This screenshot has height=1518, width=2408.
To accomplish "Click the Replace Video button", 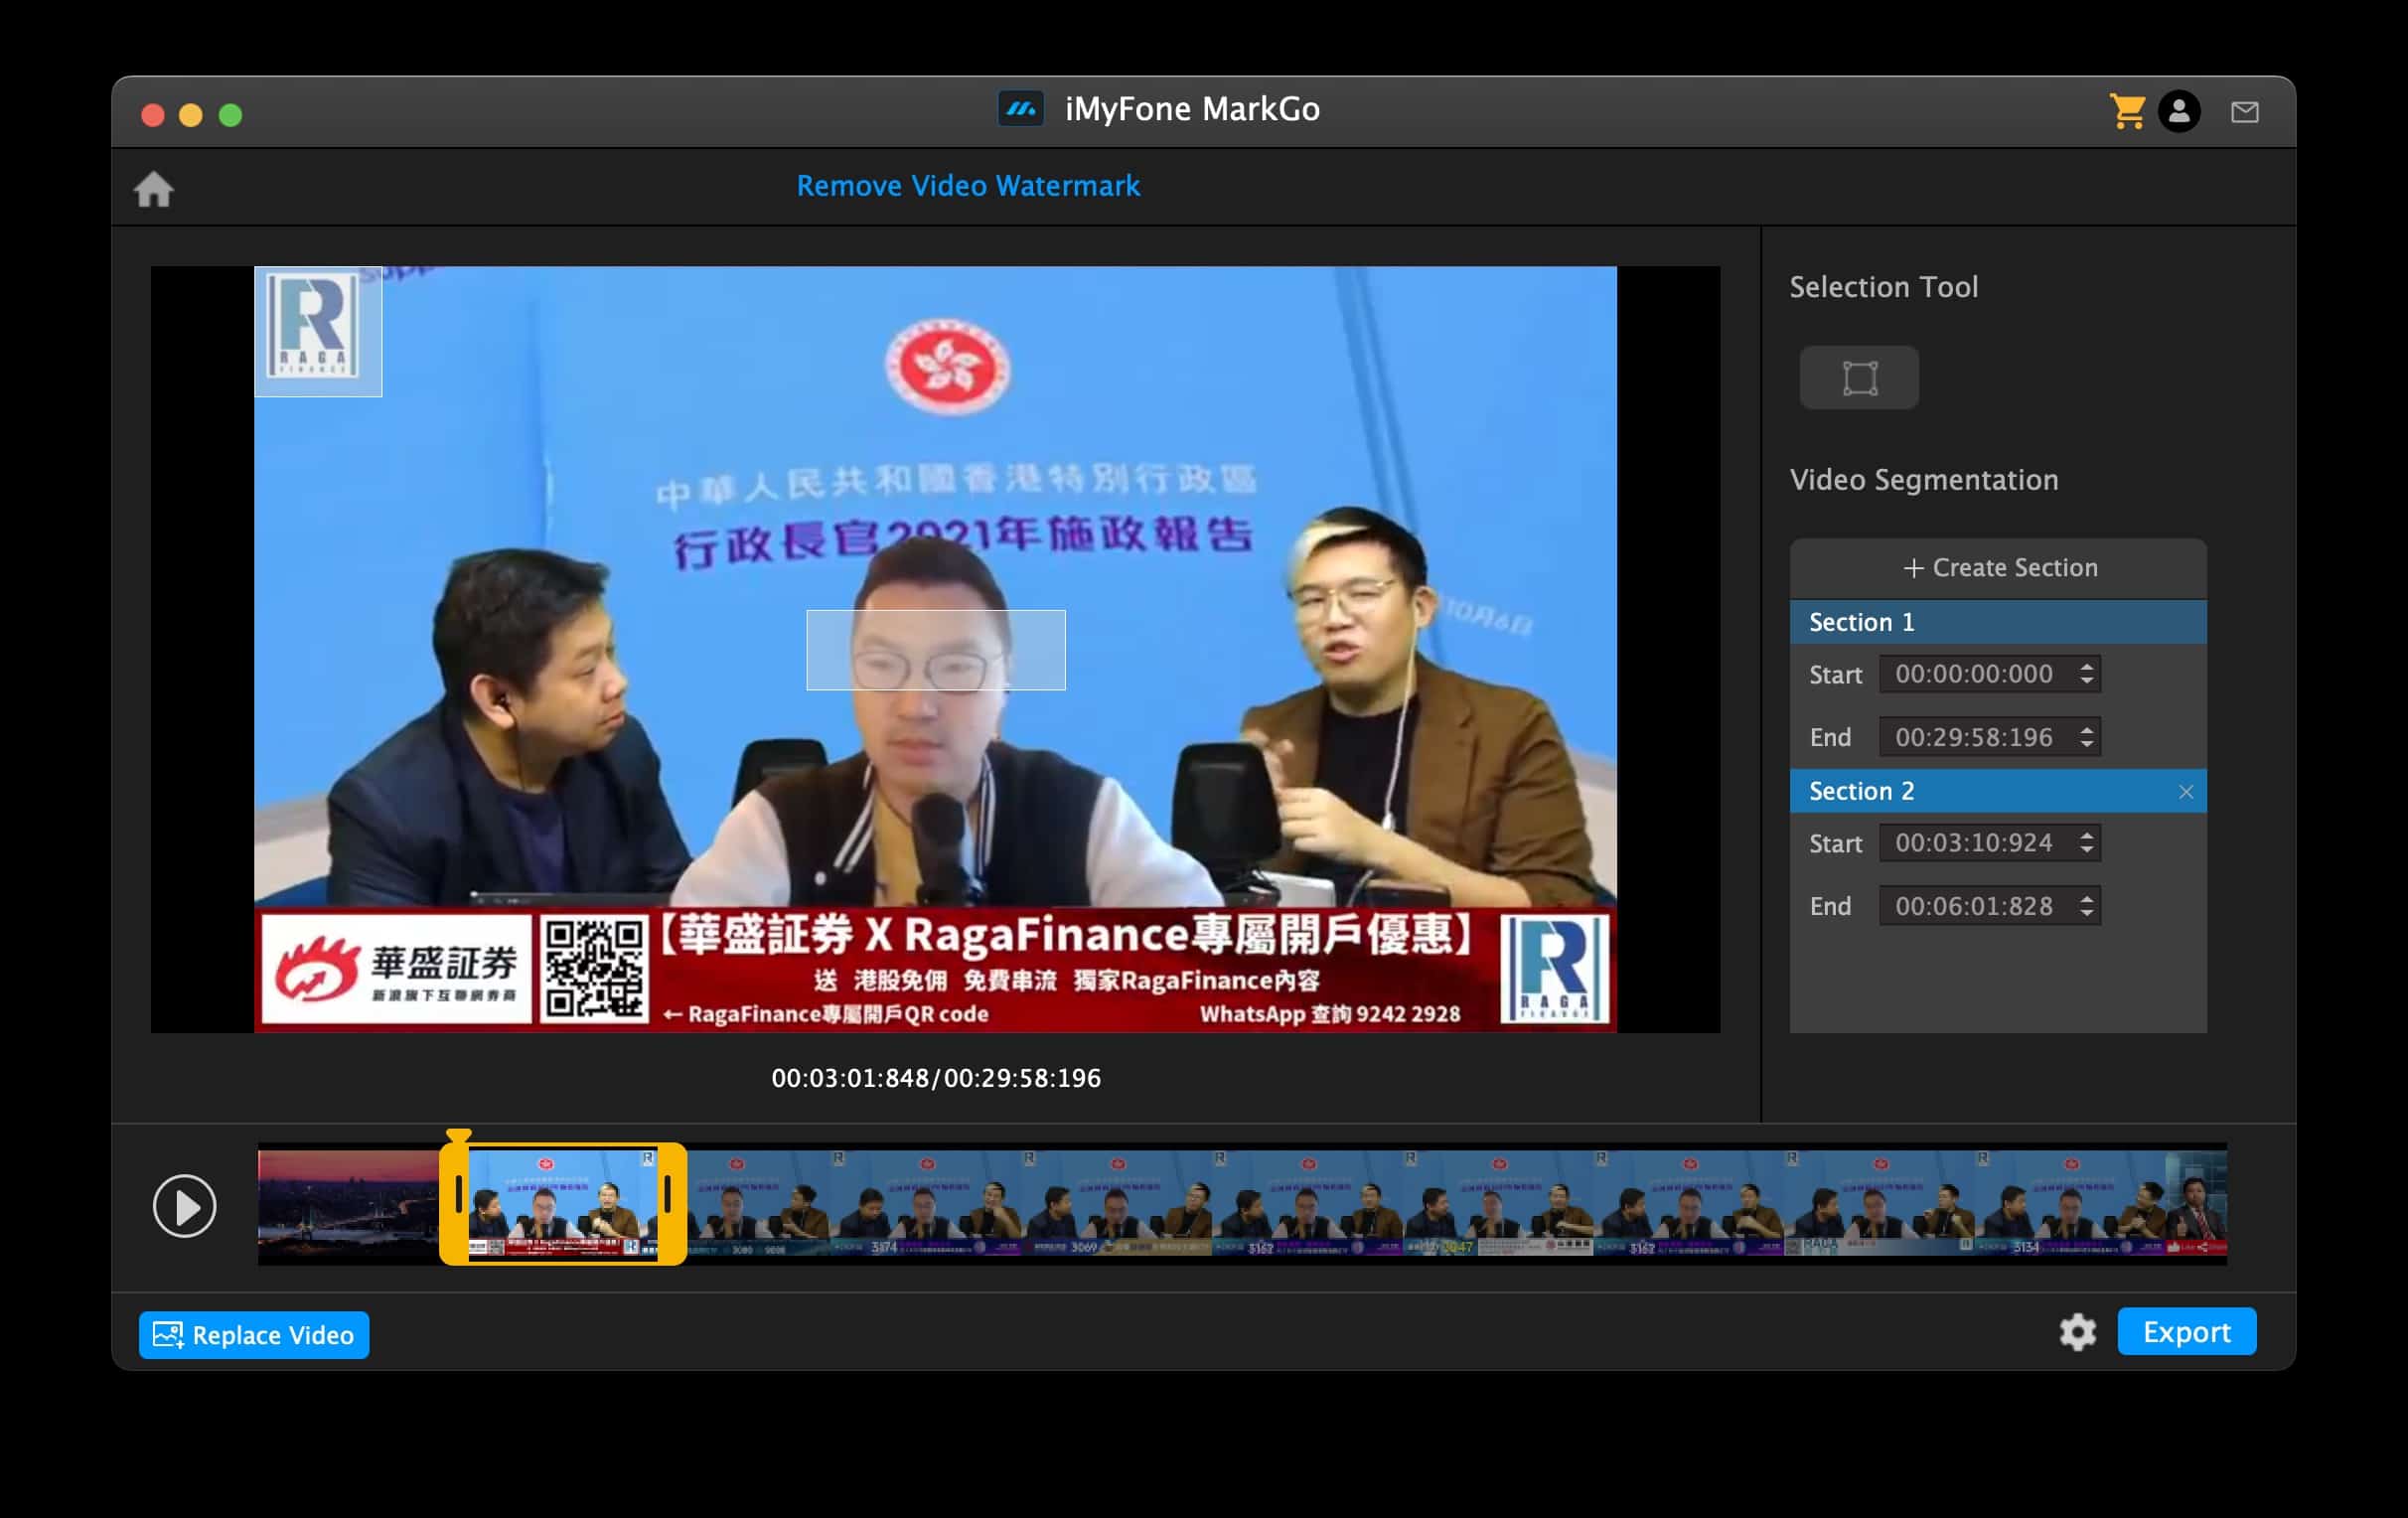I will pos(254,1335).
